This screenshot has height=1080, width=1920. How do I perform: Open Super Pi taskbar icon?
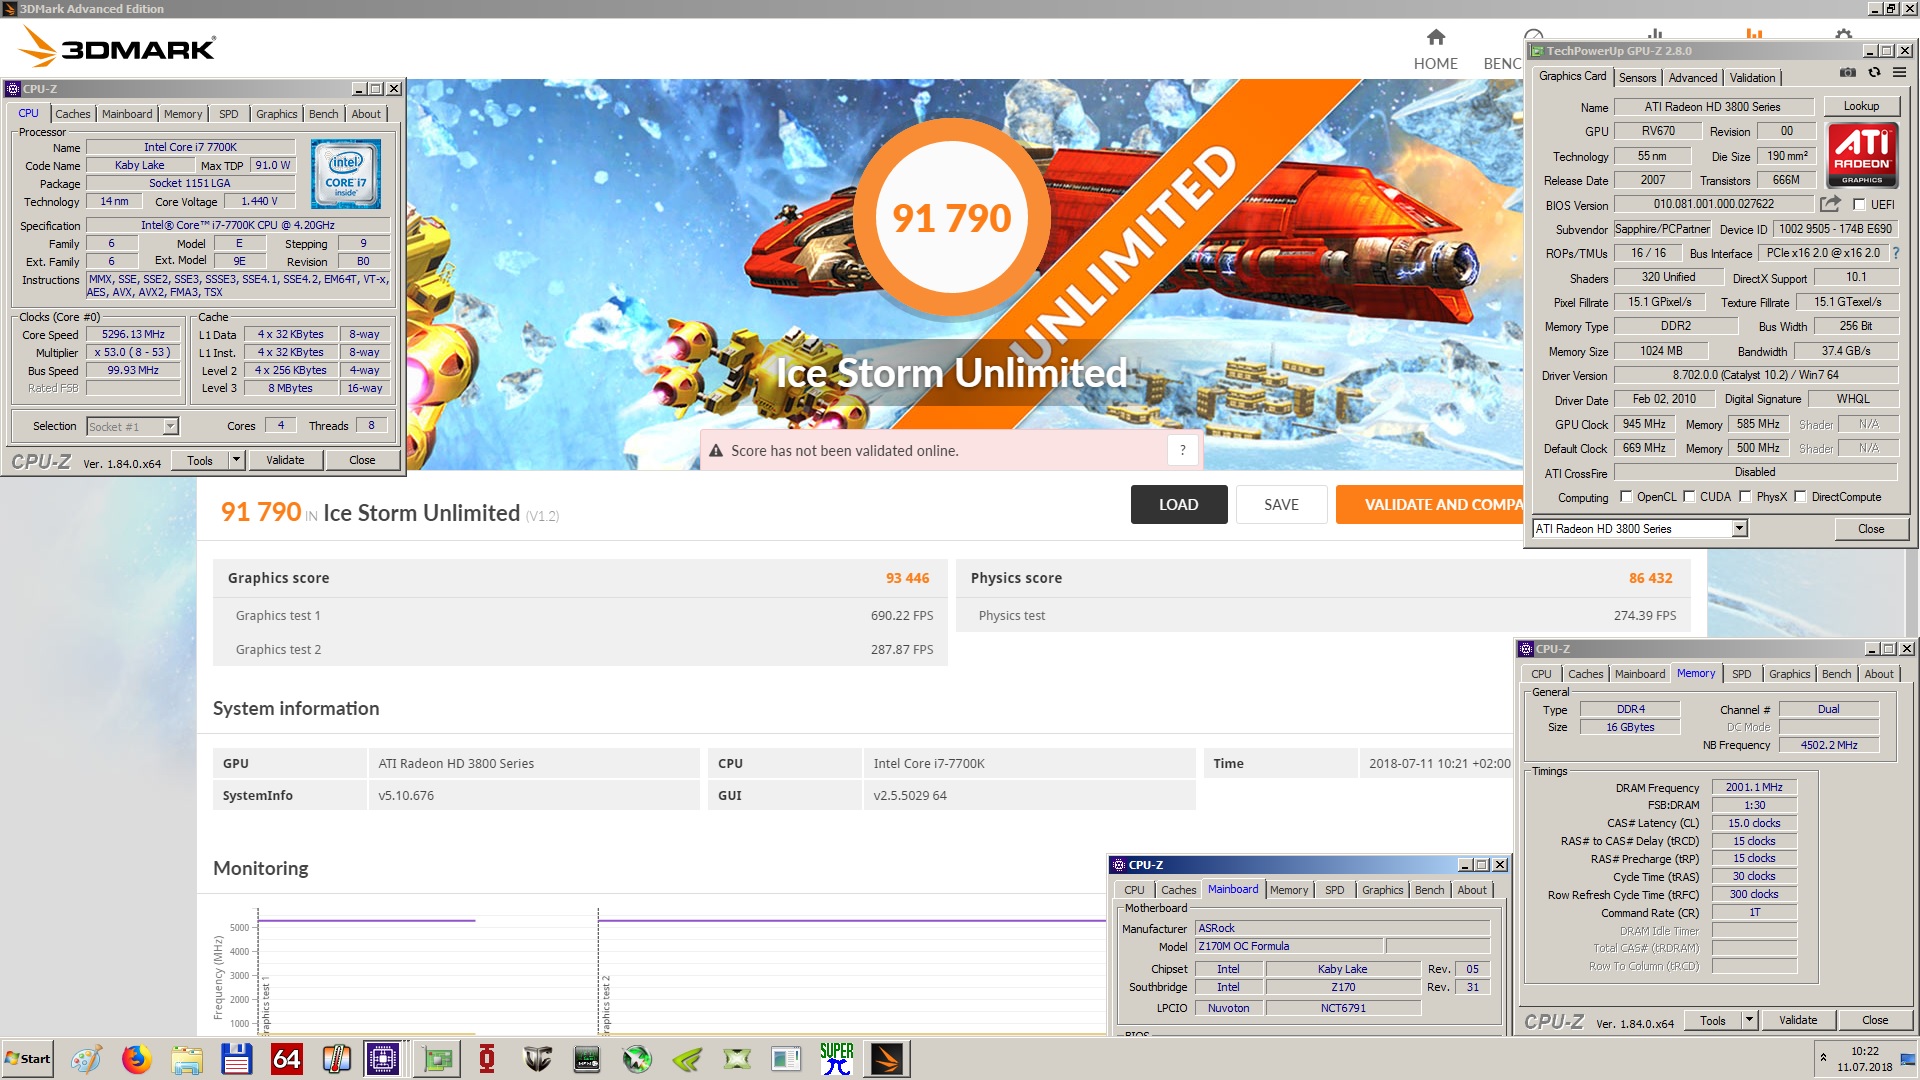(x=837, y=1059)
